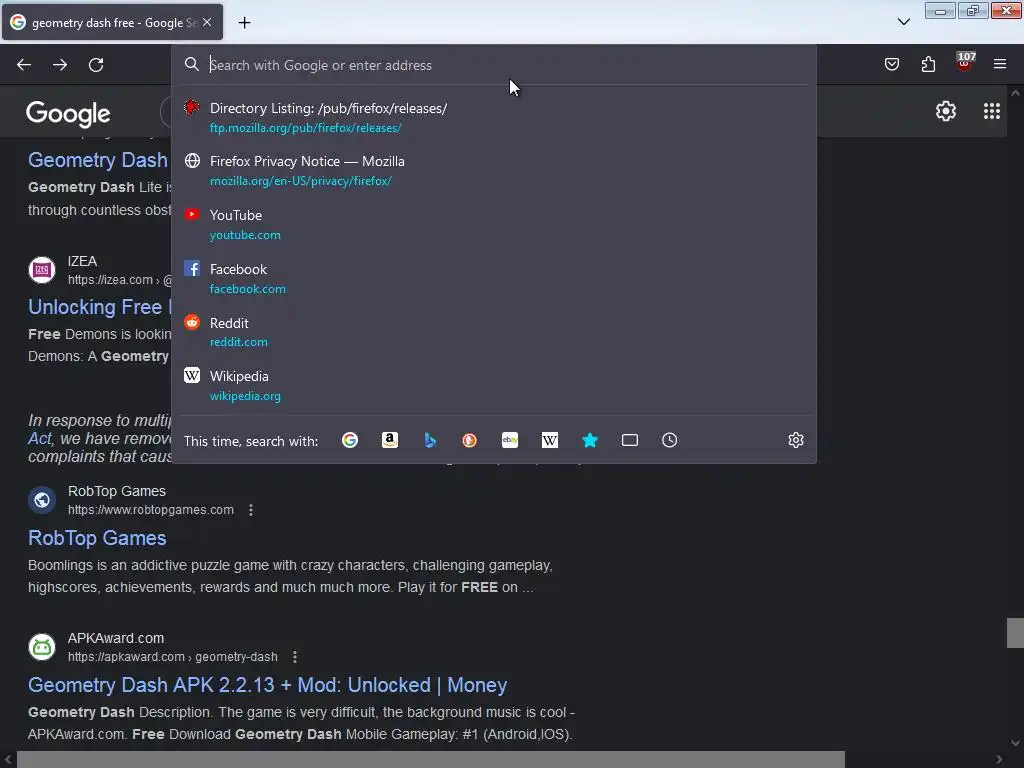Open uBlock extension icon showing 107

(965, 62)
